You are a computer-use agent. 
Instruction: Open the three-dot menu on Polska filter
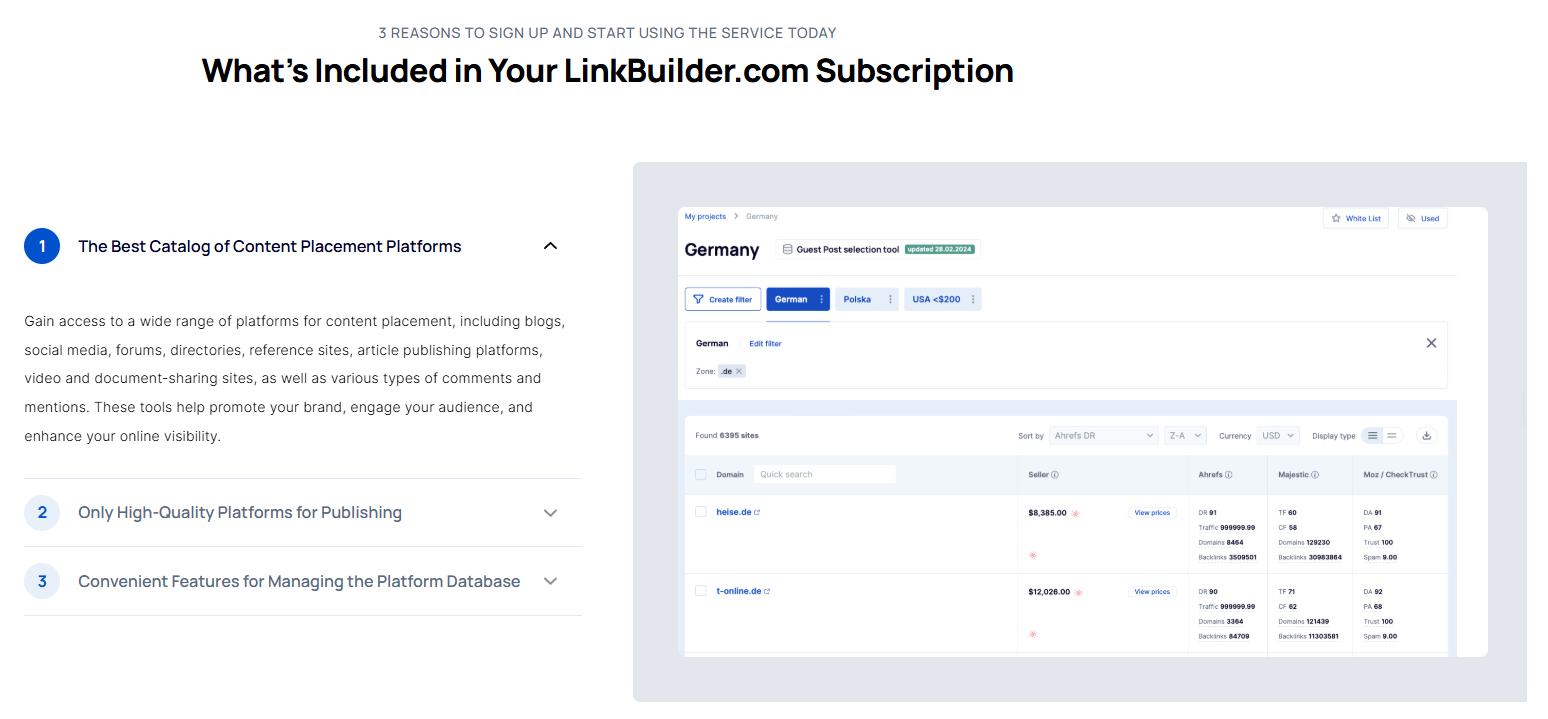coord(890,299)
